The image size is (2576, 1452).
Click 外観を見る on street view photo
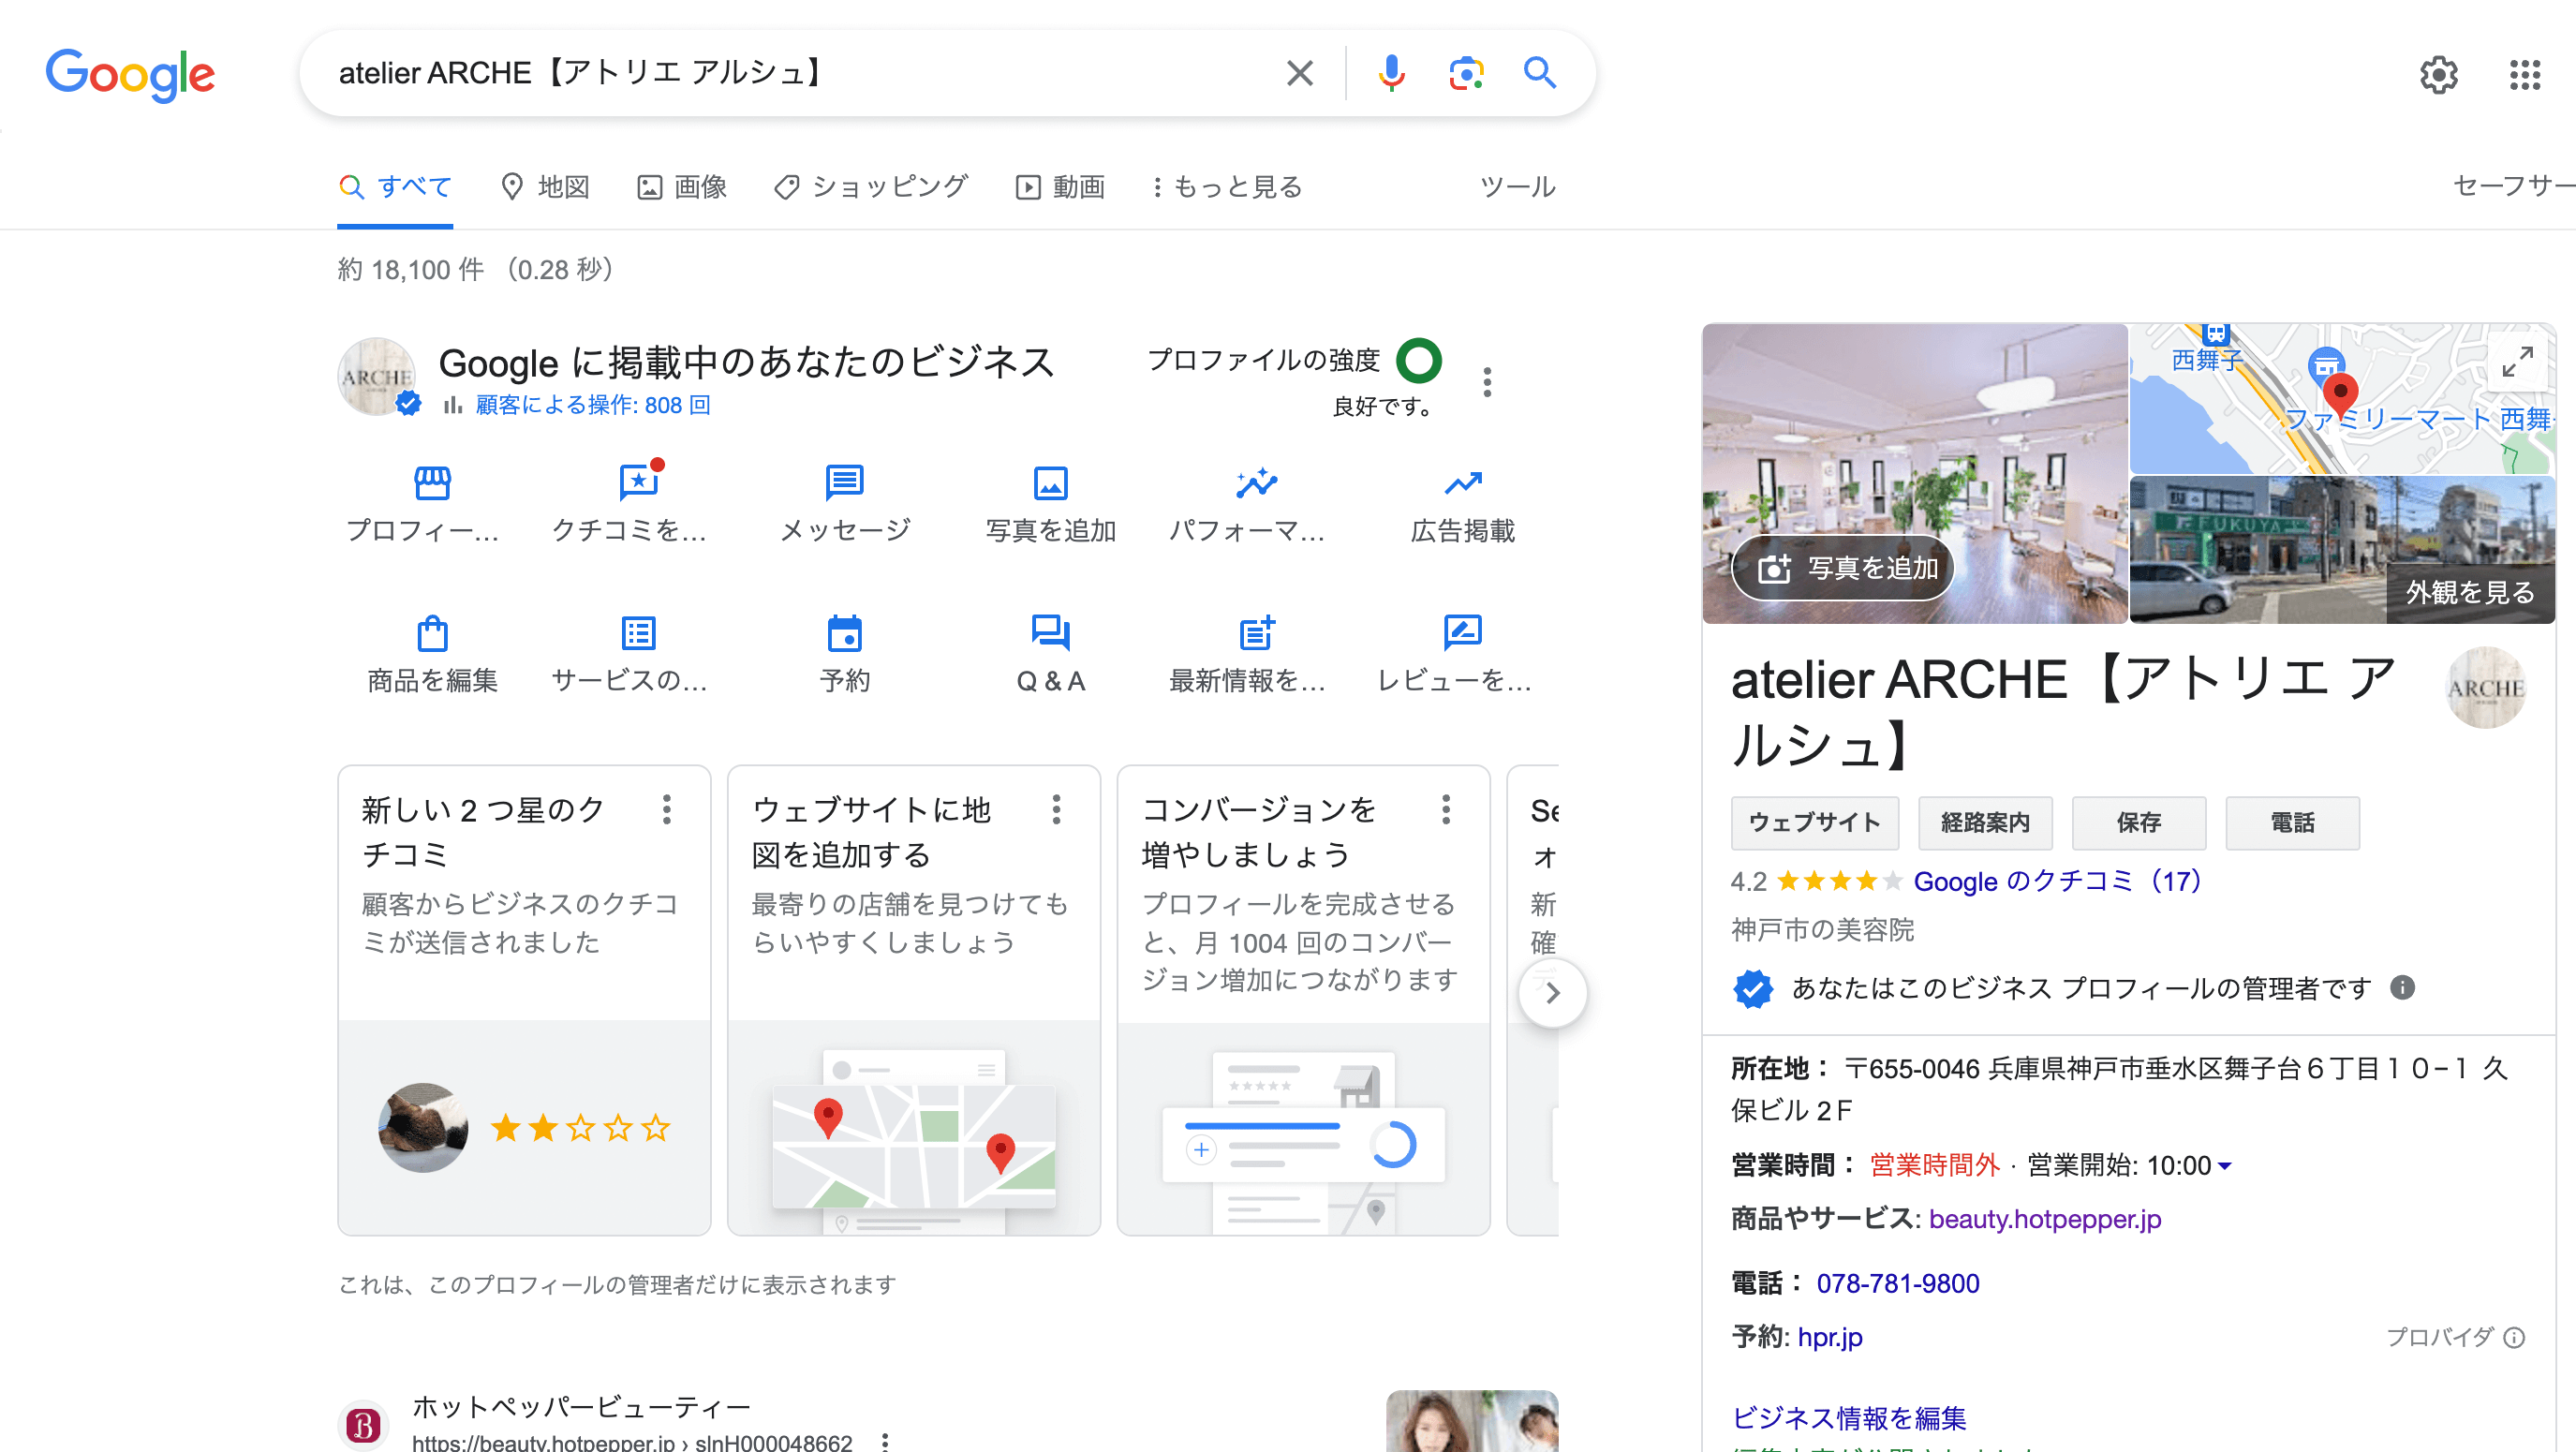pos(2469,592)
